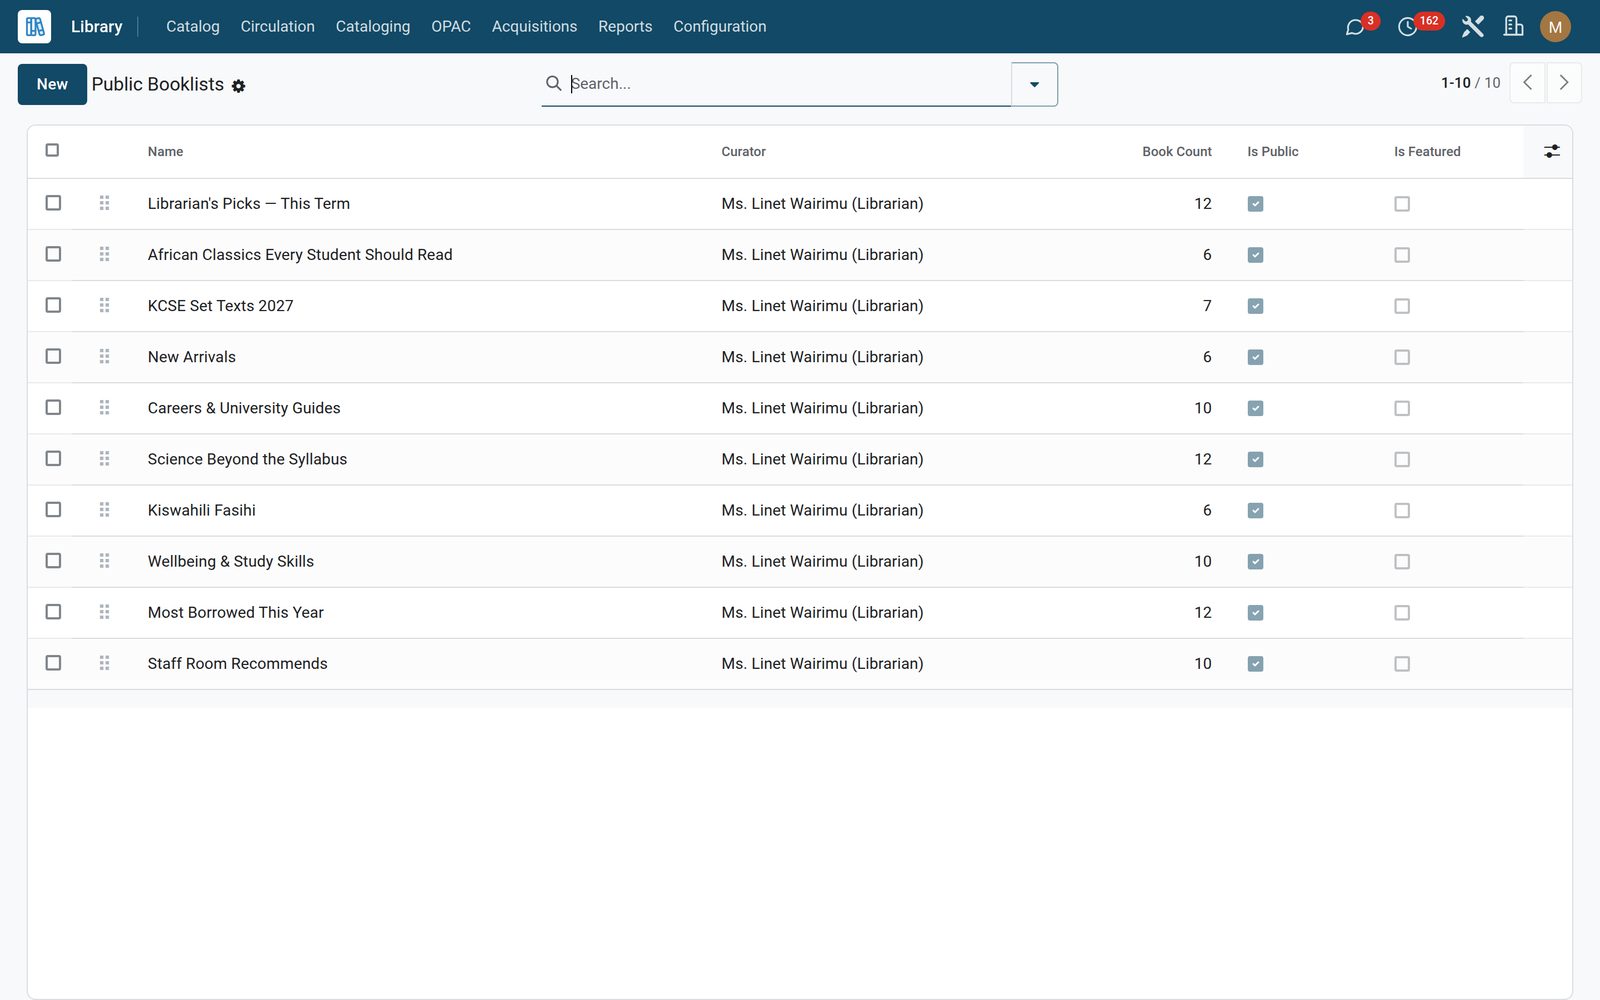Open the Reports menu

(625, 27)
